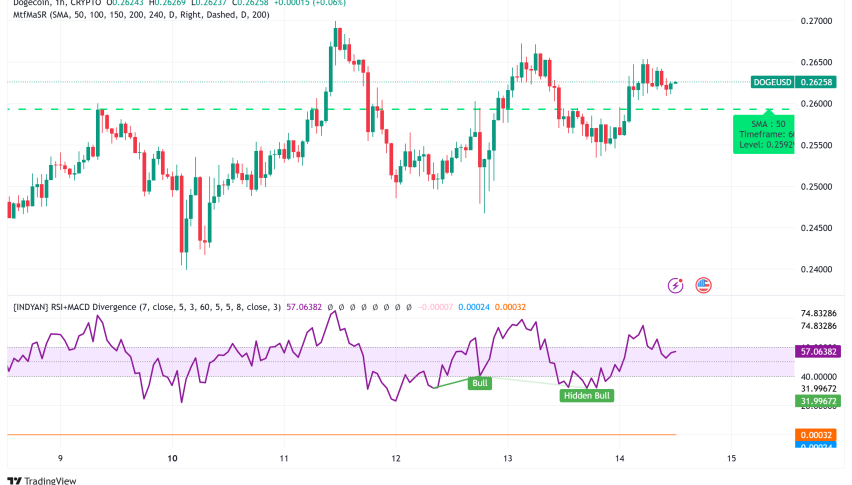Viewport: 852px width, 485px height.
Task: Click the 0.24500 price axis label
Action: tap(816, 228)
